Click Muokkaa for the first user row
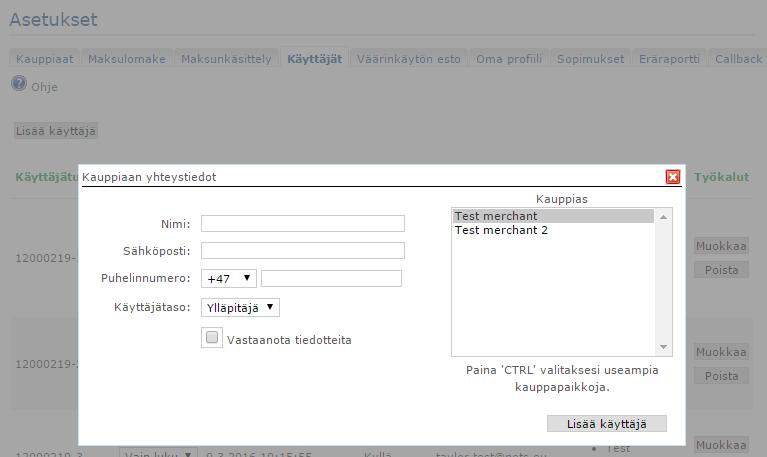This screenshot has height=457, width=767. 721,246
